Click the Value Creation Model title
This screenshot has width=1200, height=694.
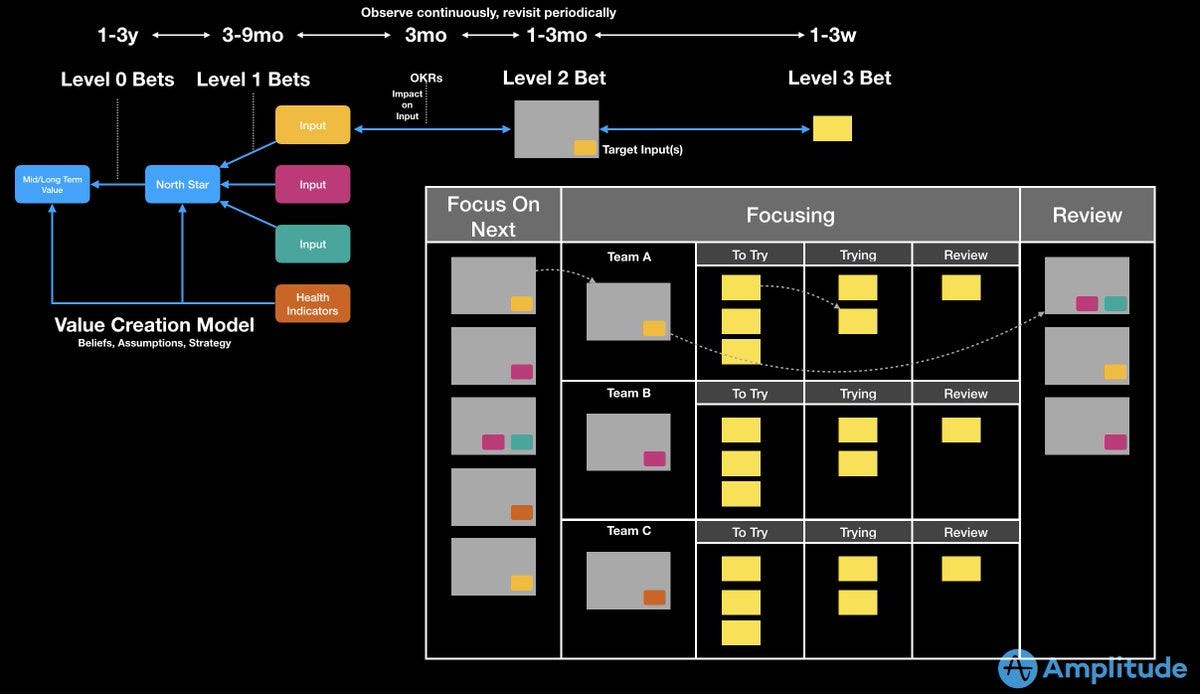pyautogui.click(x=154, y=325)
